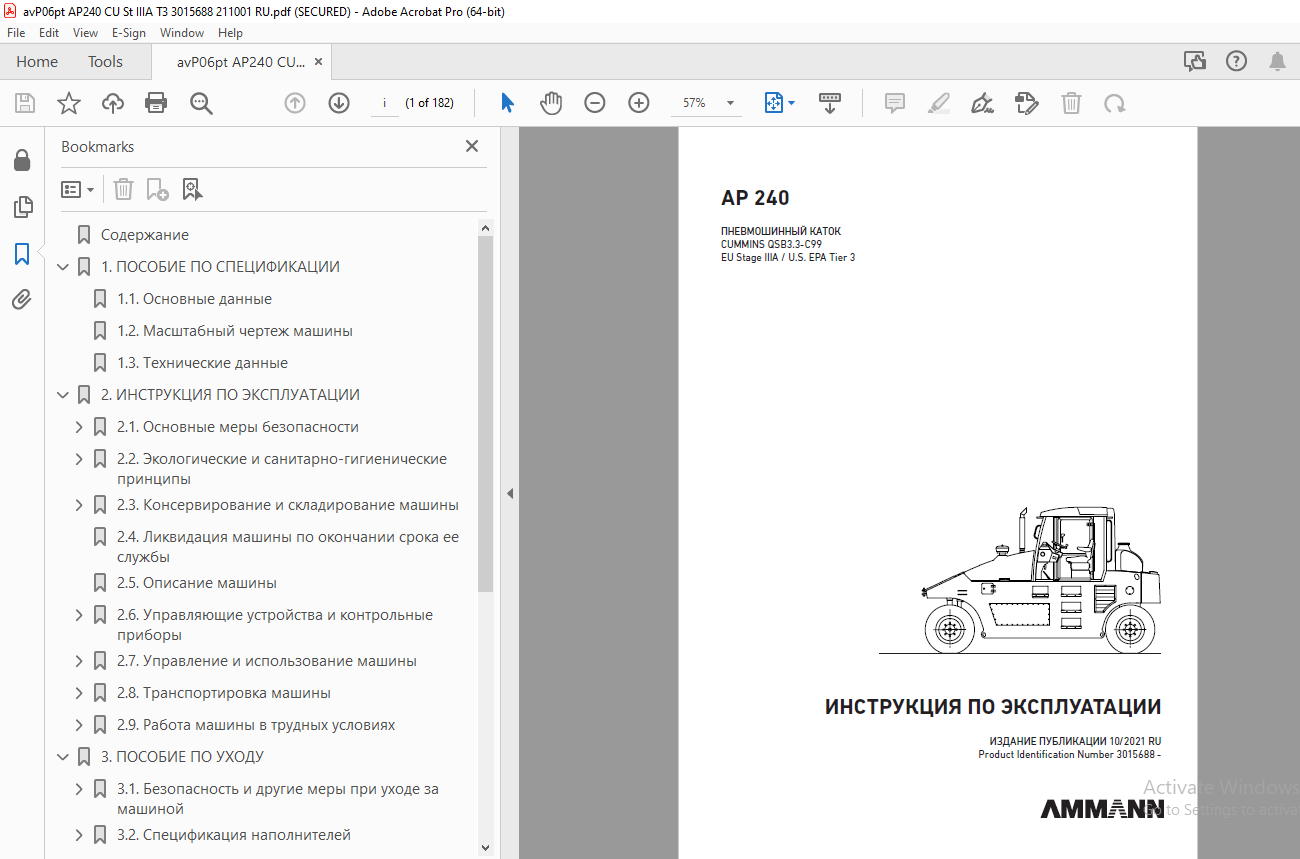
Task: Open the Help menu
Action: 231,33
